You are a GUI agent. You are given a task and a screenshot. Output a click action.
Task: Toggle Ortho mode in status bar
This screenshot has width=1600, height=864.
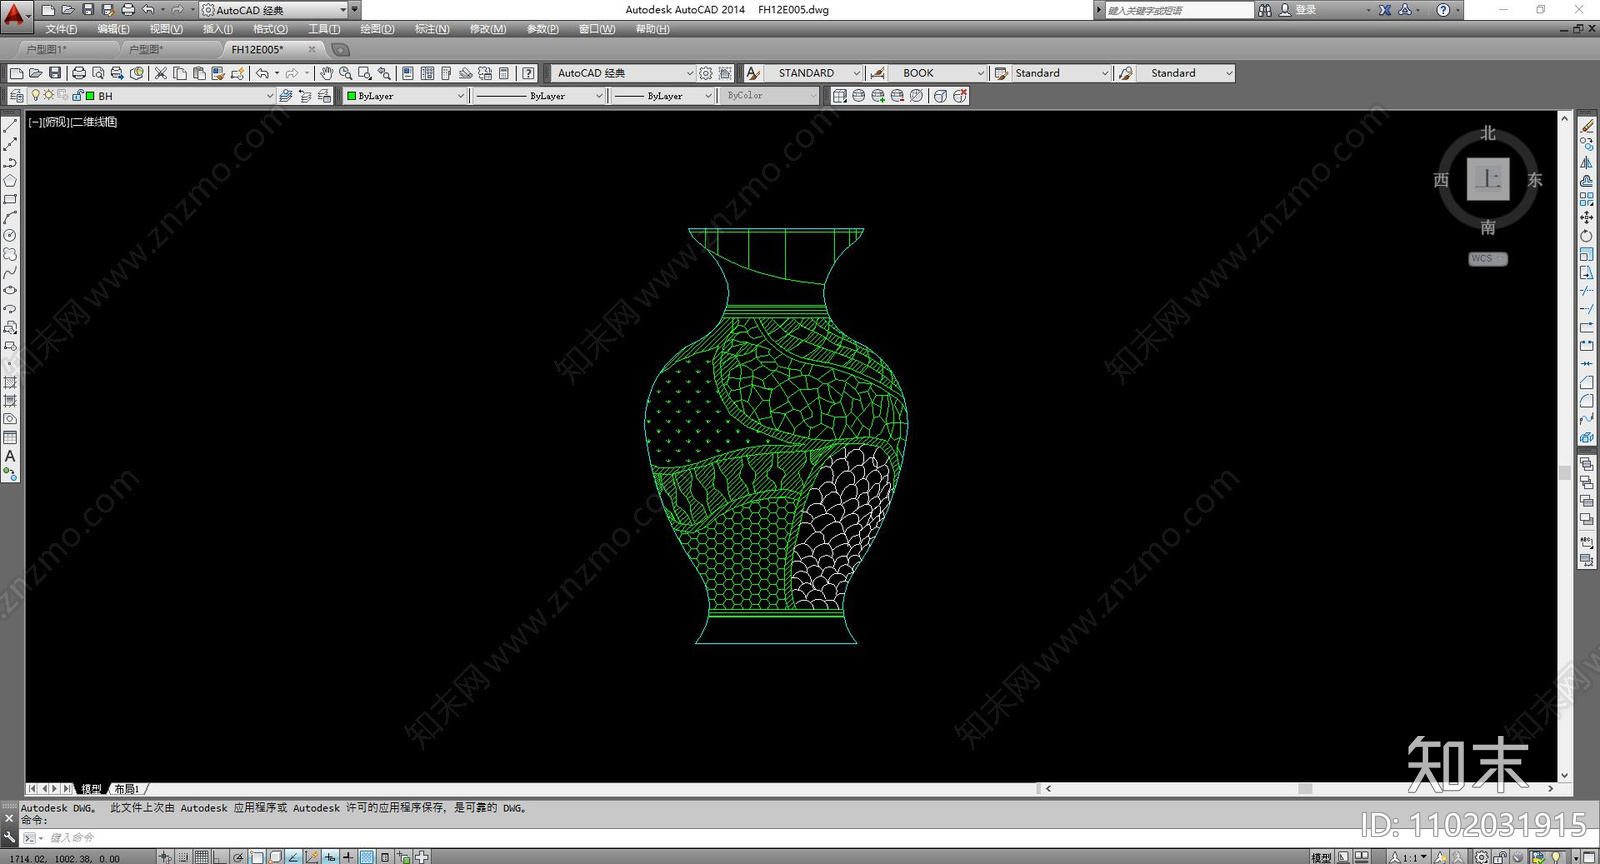219,857
